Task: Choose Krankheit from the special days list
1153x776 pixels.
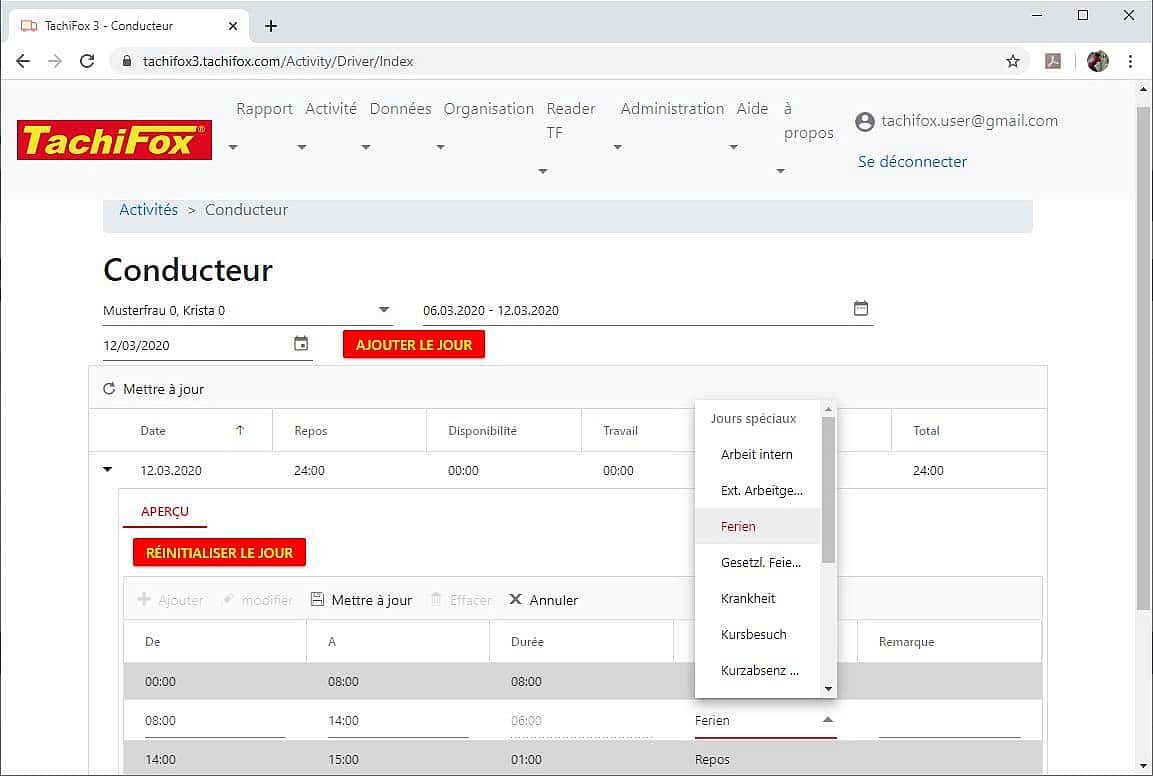Action: tap(748, 598)
